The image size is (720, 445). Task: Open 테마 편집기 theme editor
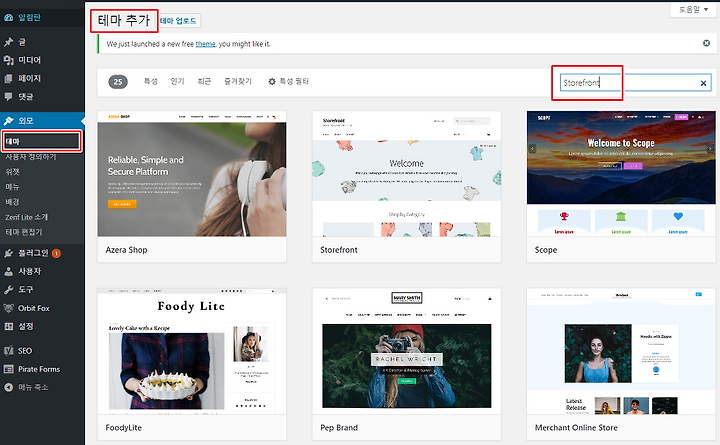(23, 232)
